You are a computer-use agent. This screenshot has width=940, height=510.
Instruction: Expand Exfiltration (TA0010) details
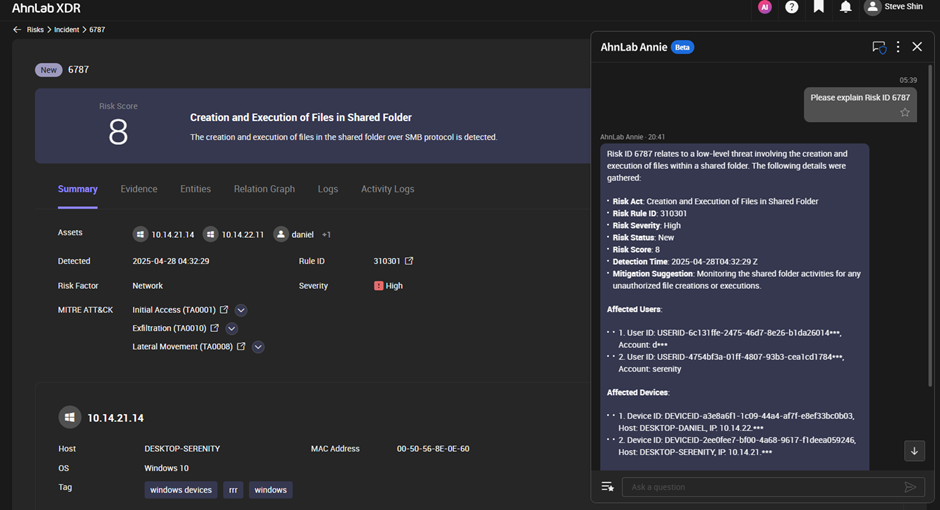[231, 328]
